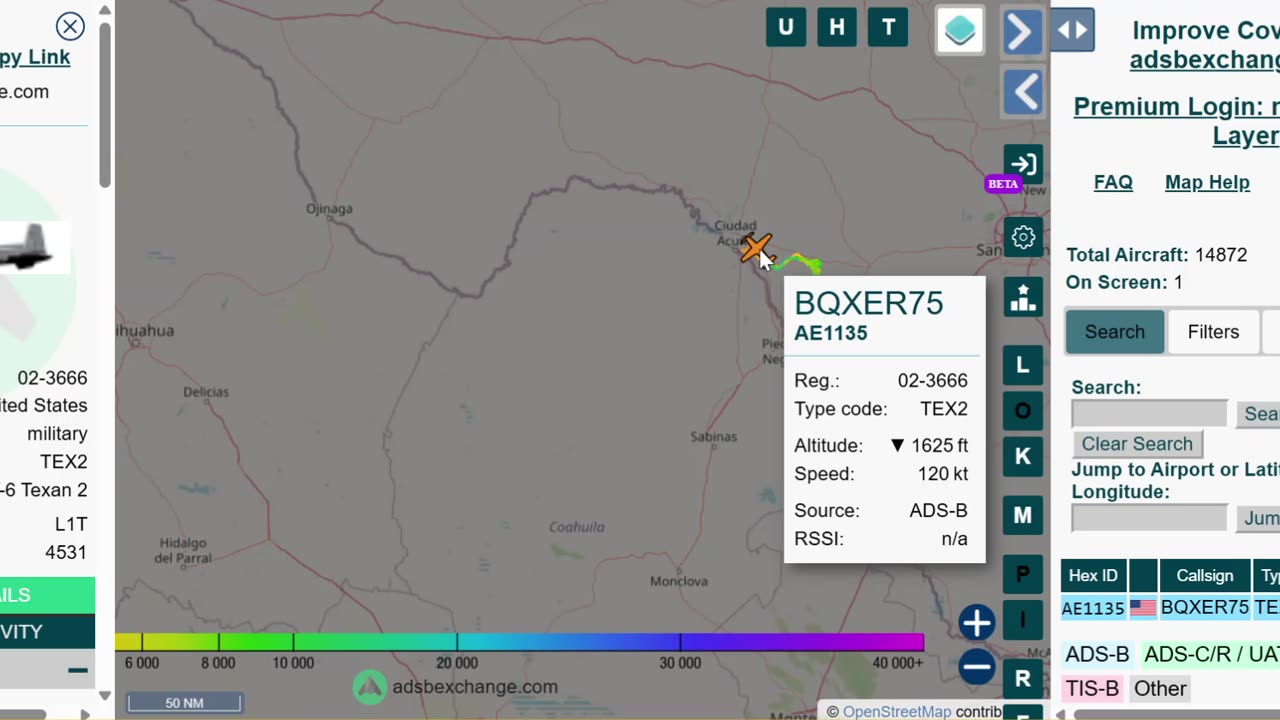Screen dimensions: 1280x720
Task: Sort table by Callsign column
Action: pos(1204,576)
